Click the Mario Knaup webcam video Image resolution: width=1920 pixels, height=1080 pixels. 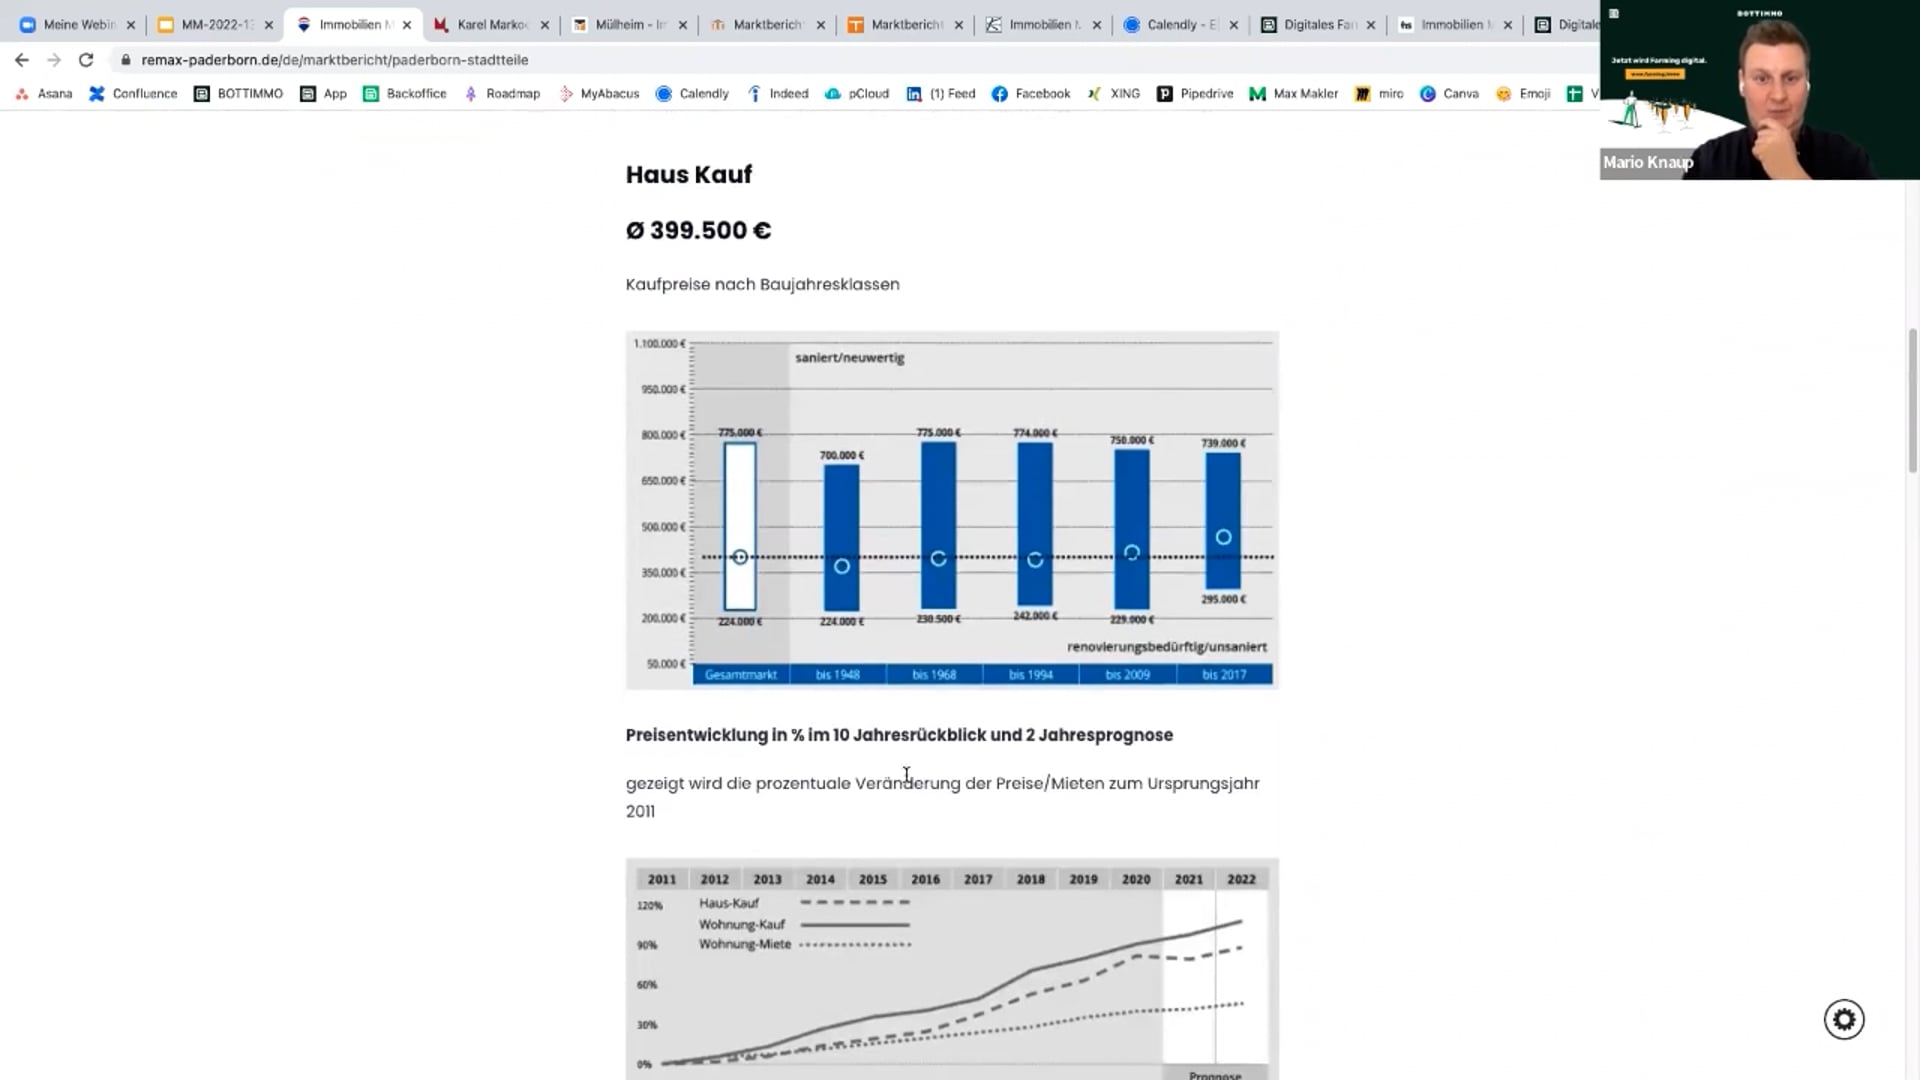(x=1759, y=90)
